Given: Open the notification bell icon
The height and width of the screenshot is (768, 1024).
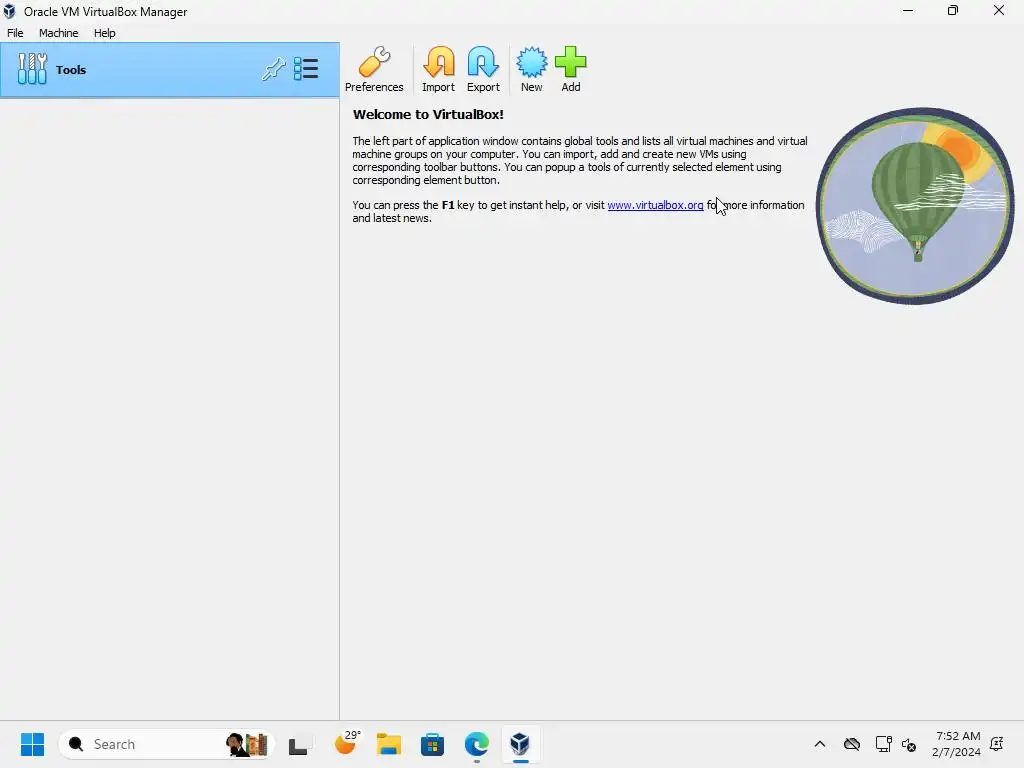Looking at the screenshot, I should [997, 744].
